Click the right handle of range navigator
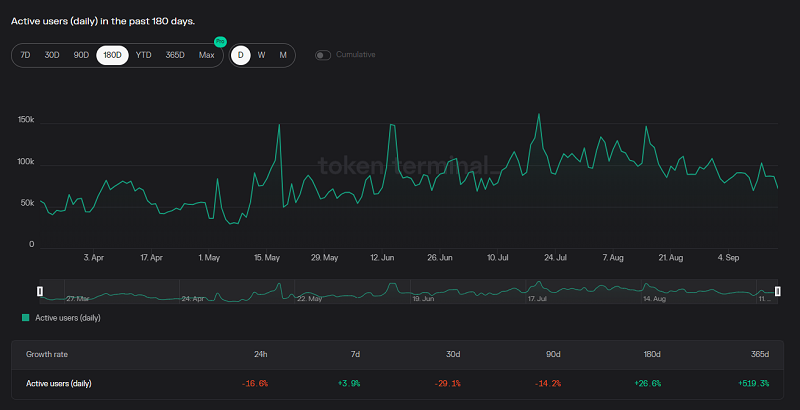The width and height of the screenshot is (800, 410). click(778, 291)
